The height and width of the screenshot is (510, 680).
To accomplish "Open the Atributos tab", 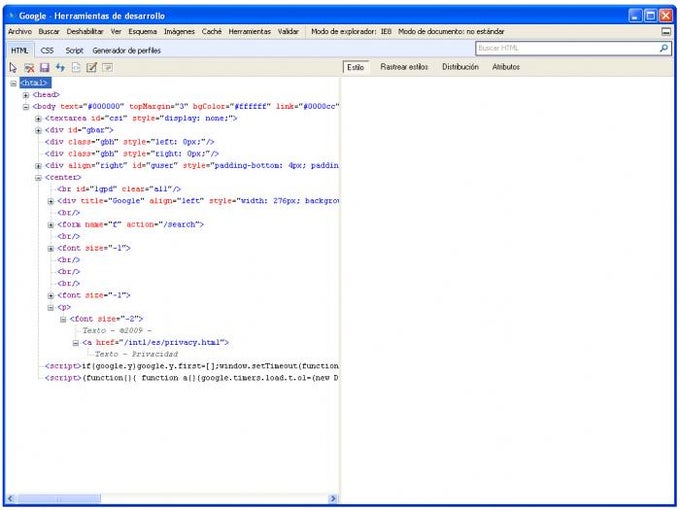I will pyautogui.click(x=506, y=67).
